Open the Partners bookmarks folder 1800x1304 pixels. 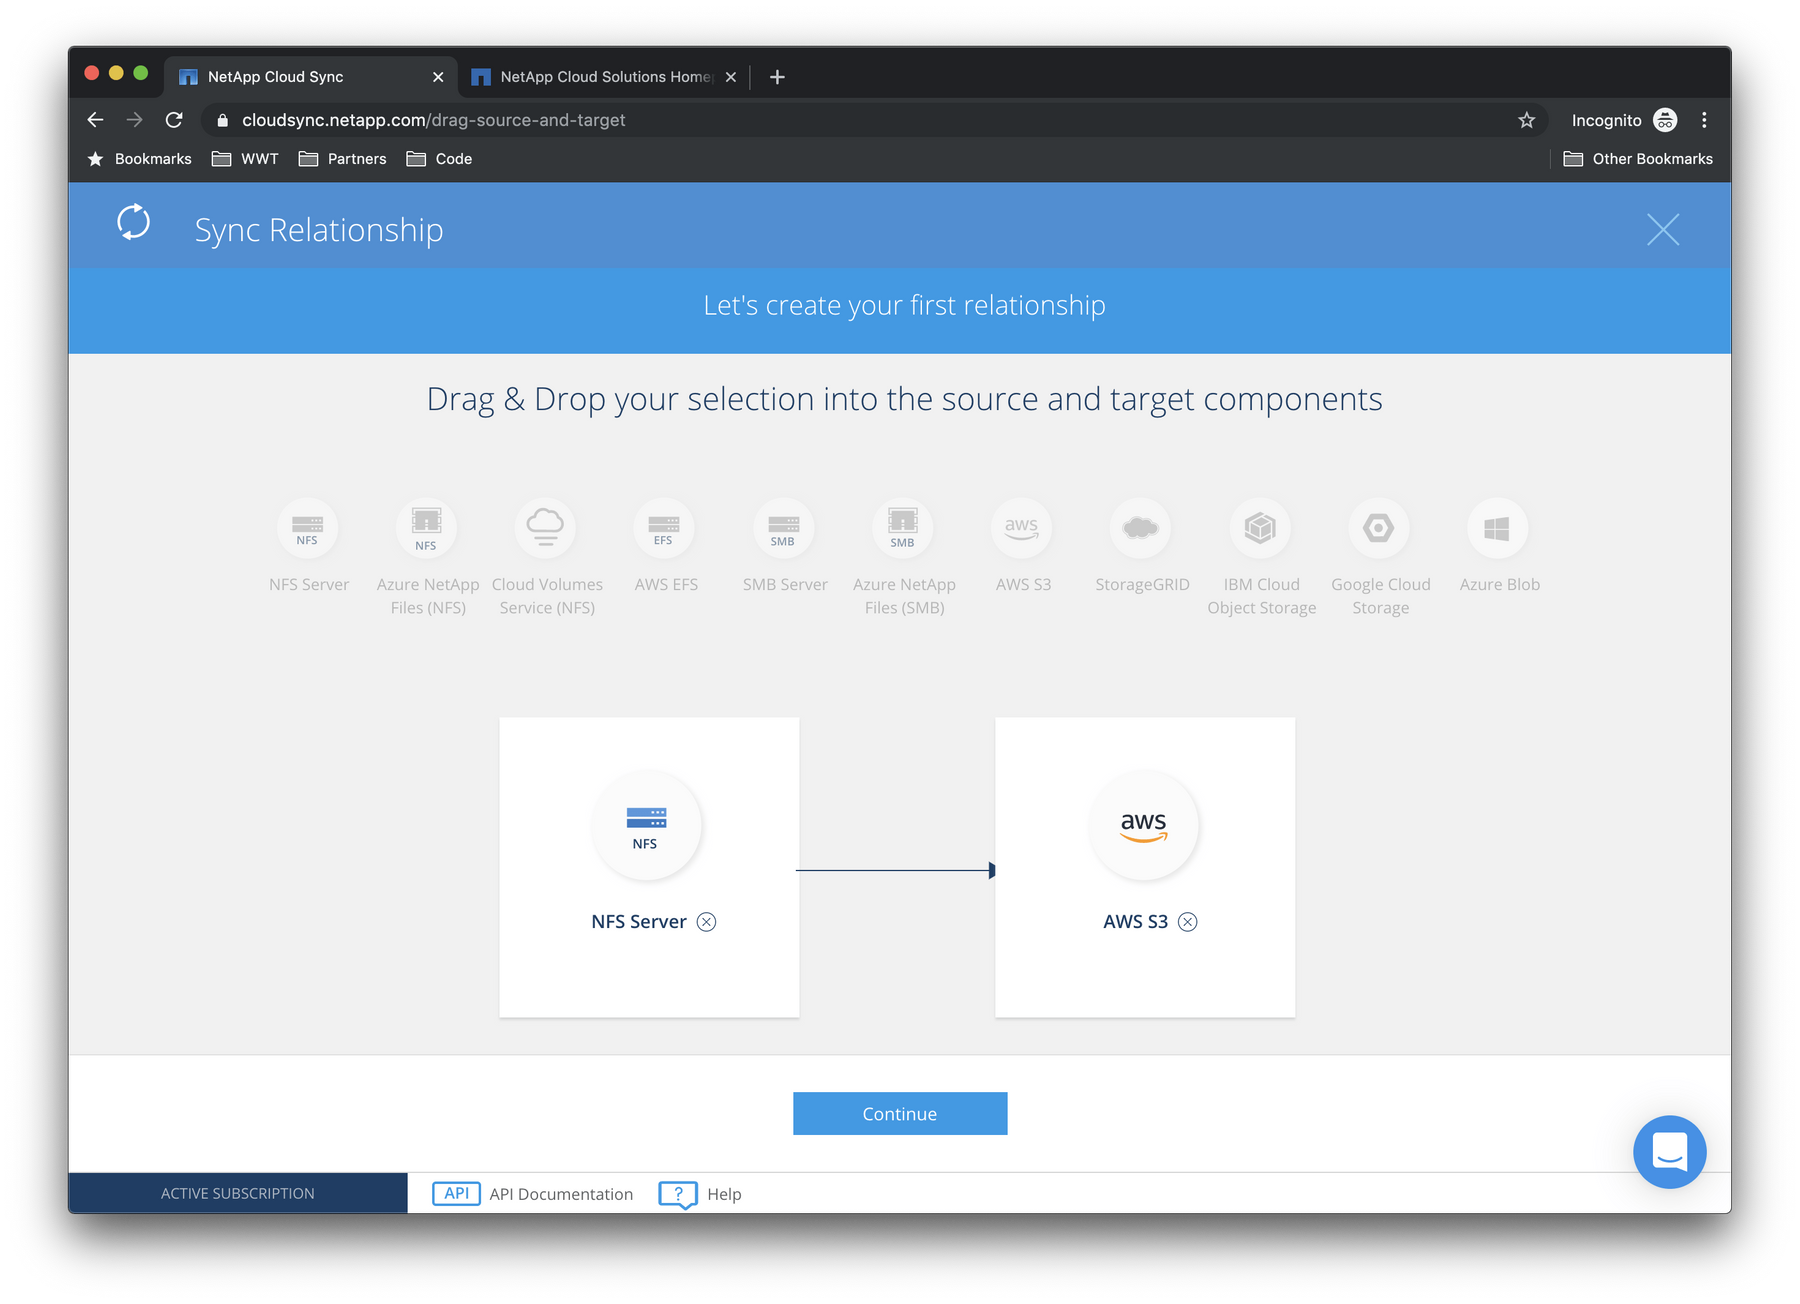coord(342,159)
